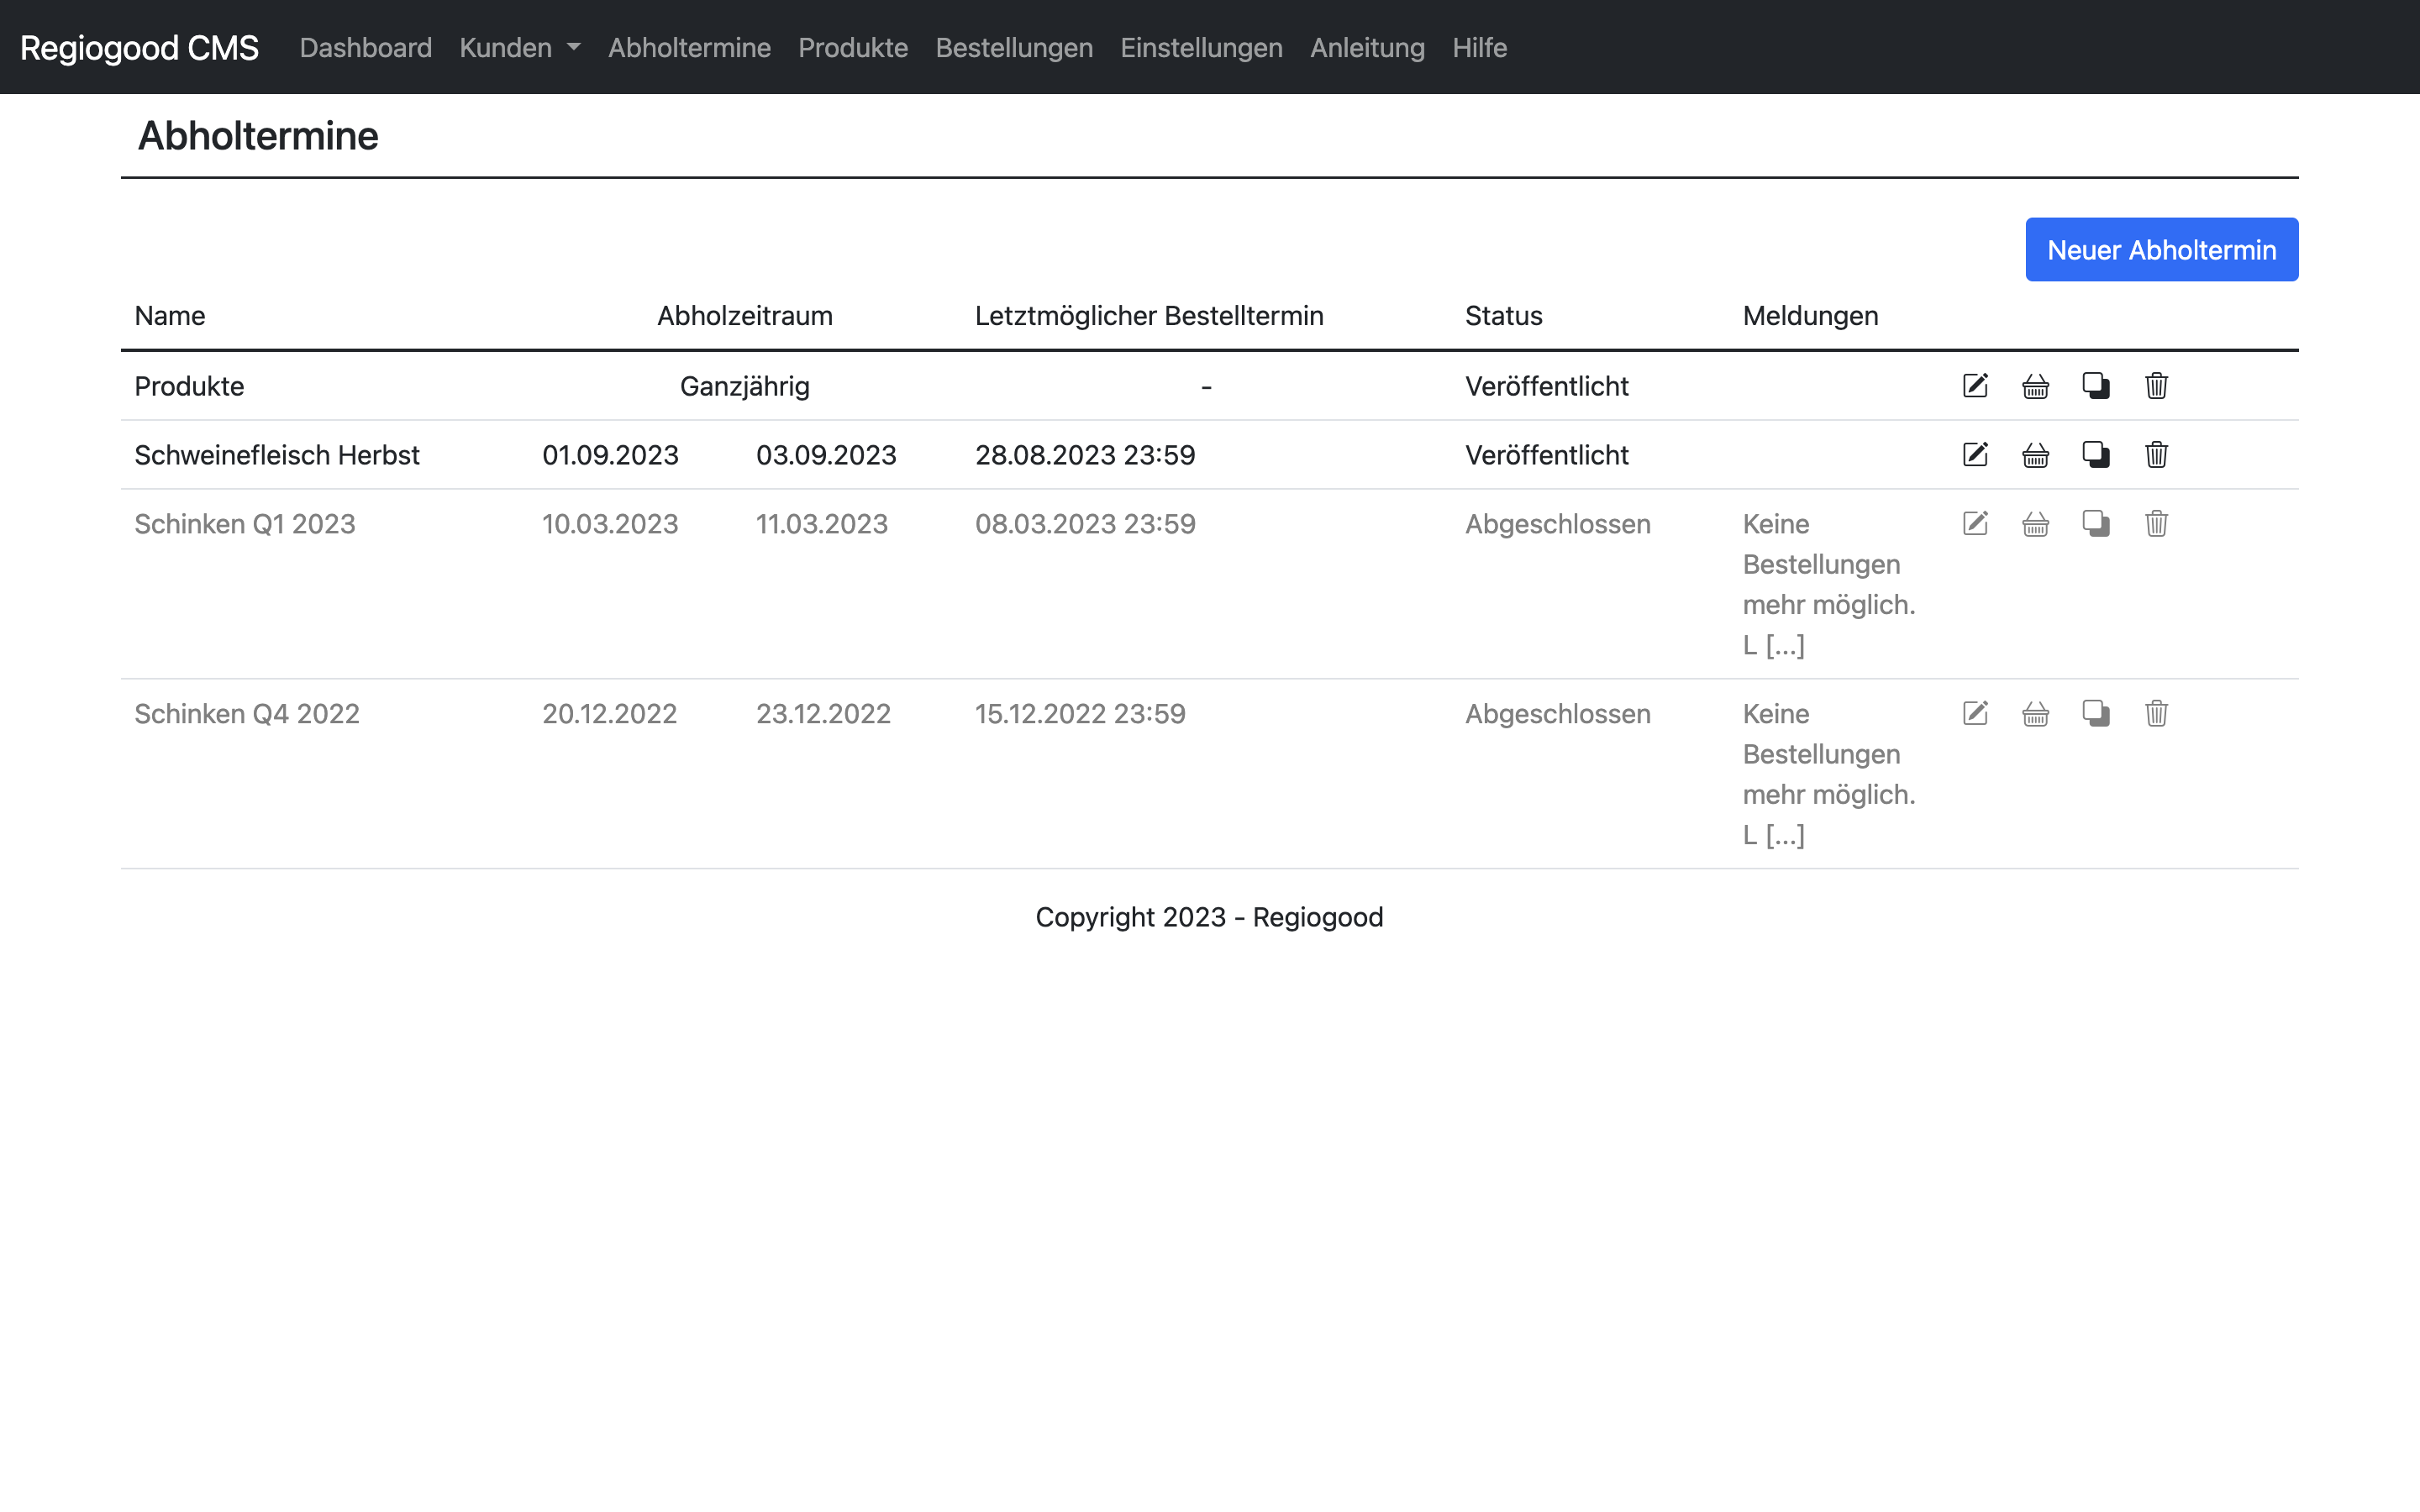Duplicate the Schinken Q1 2023 entry
2420x1512 pixels.
[x=2096, y=524]
